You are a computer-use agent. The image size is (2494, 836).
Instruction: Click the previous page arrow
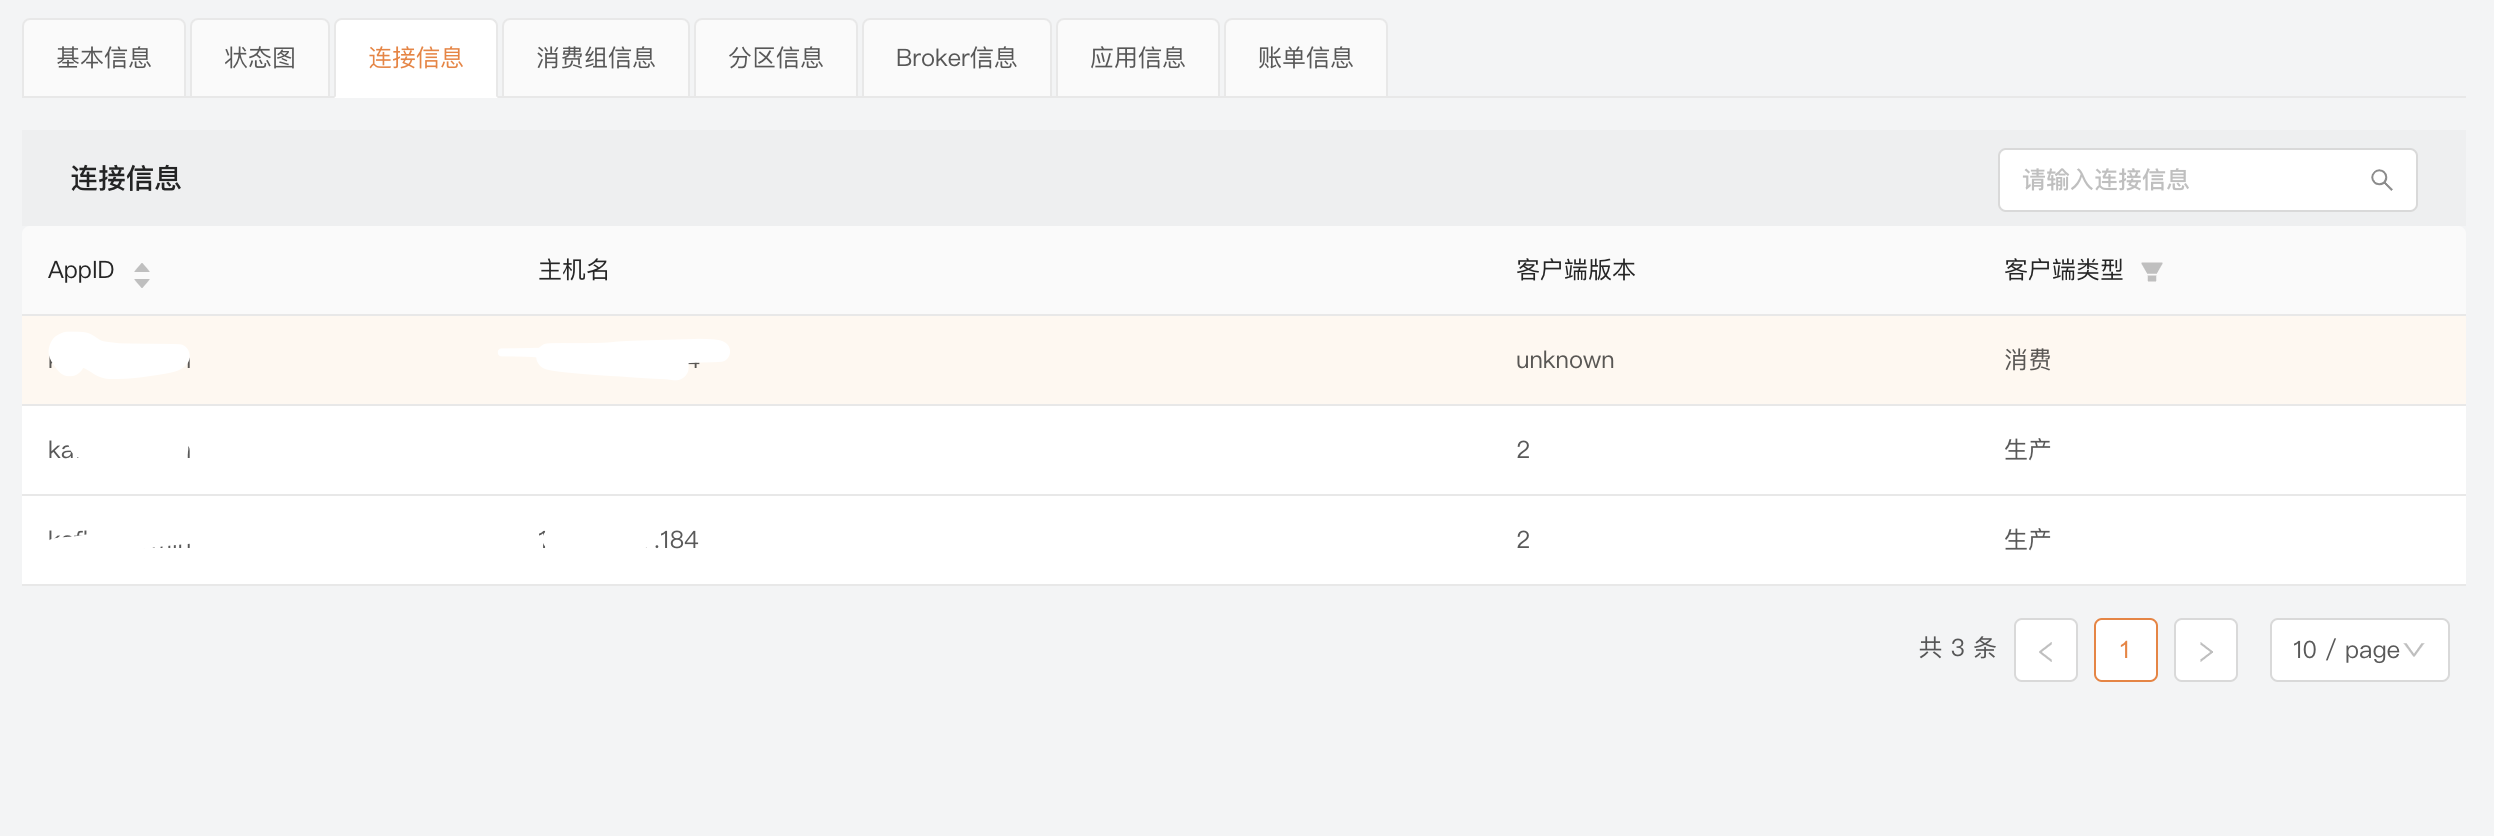2047,650
